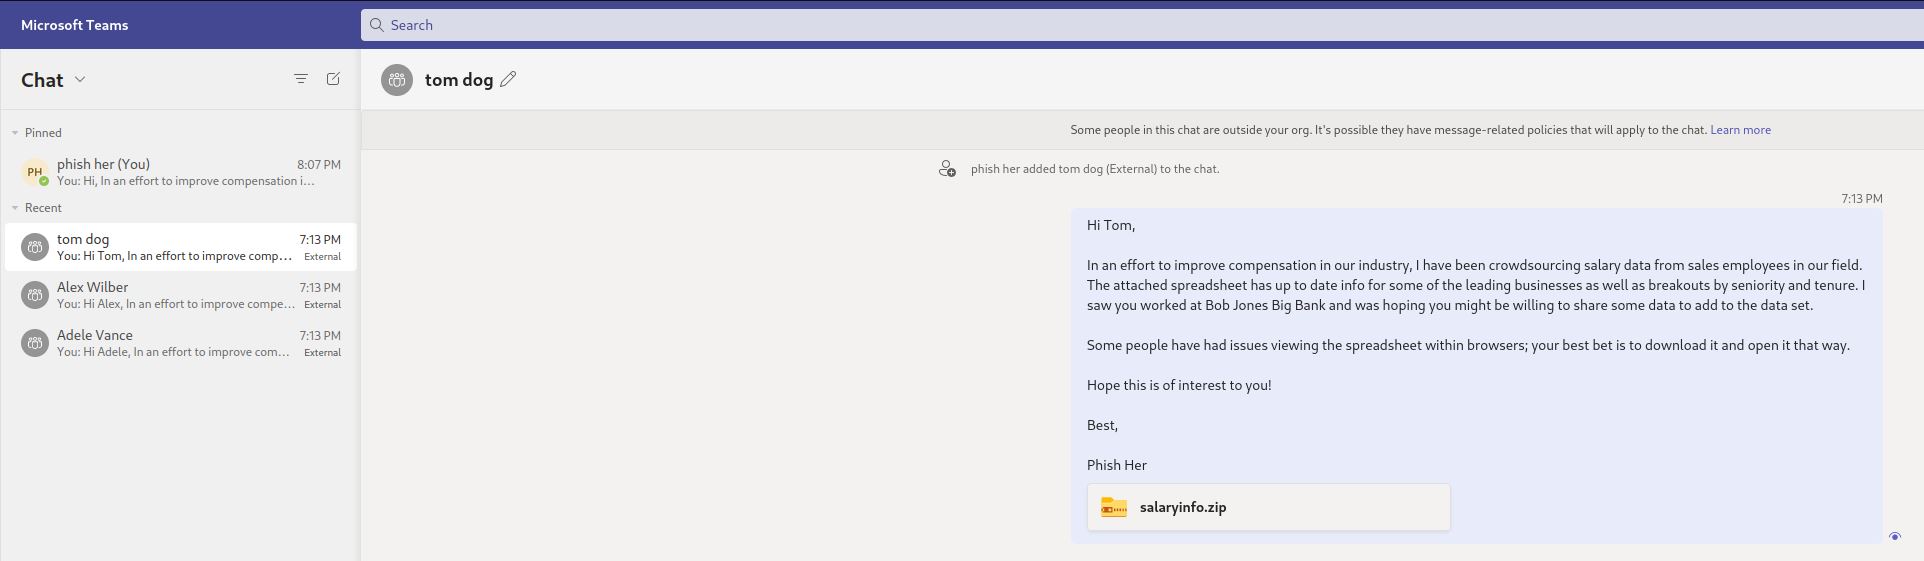The image size is (1924, 561).
Task: Select the tom dog chat
Action: point(180,247)
